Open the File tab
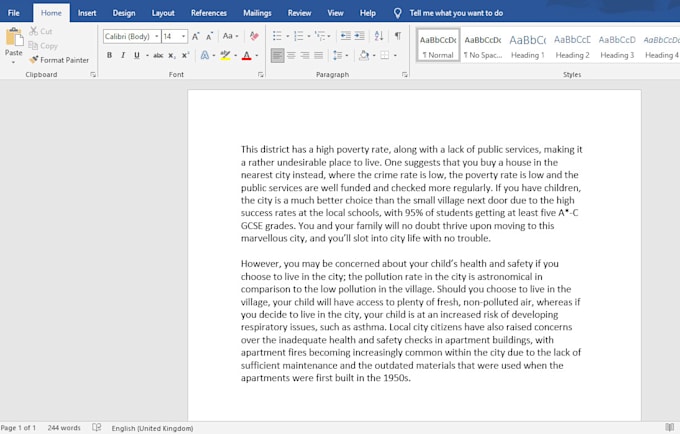This screenshot has height=434, width=680. 14,13
